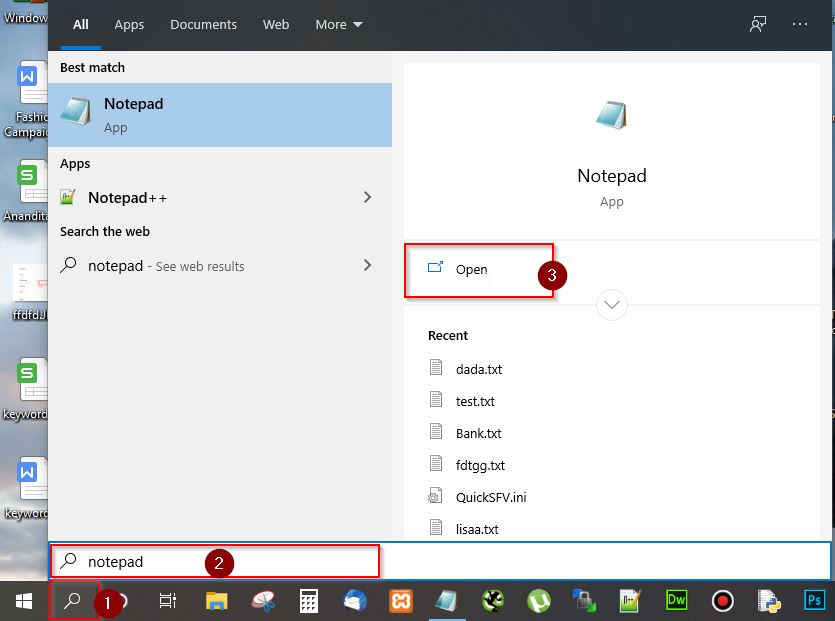Launch Python from the taskbar
The width and height of the screenshot is (835, 621).
pyautogui.click(x=768, y=601)
